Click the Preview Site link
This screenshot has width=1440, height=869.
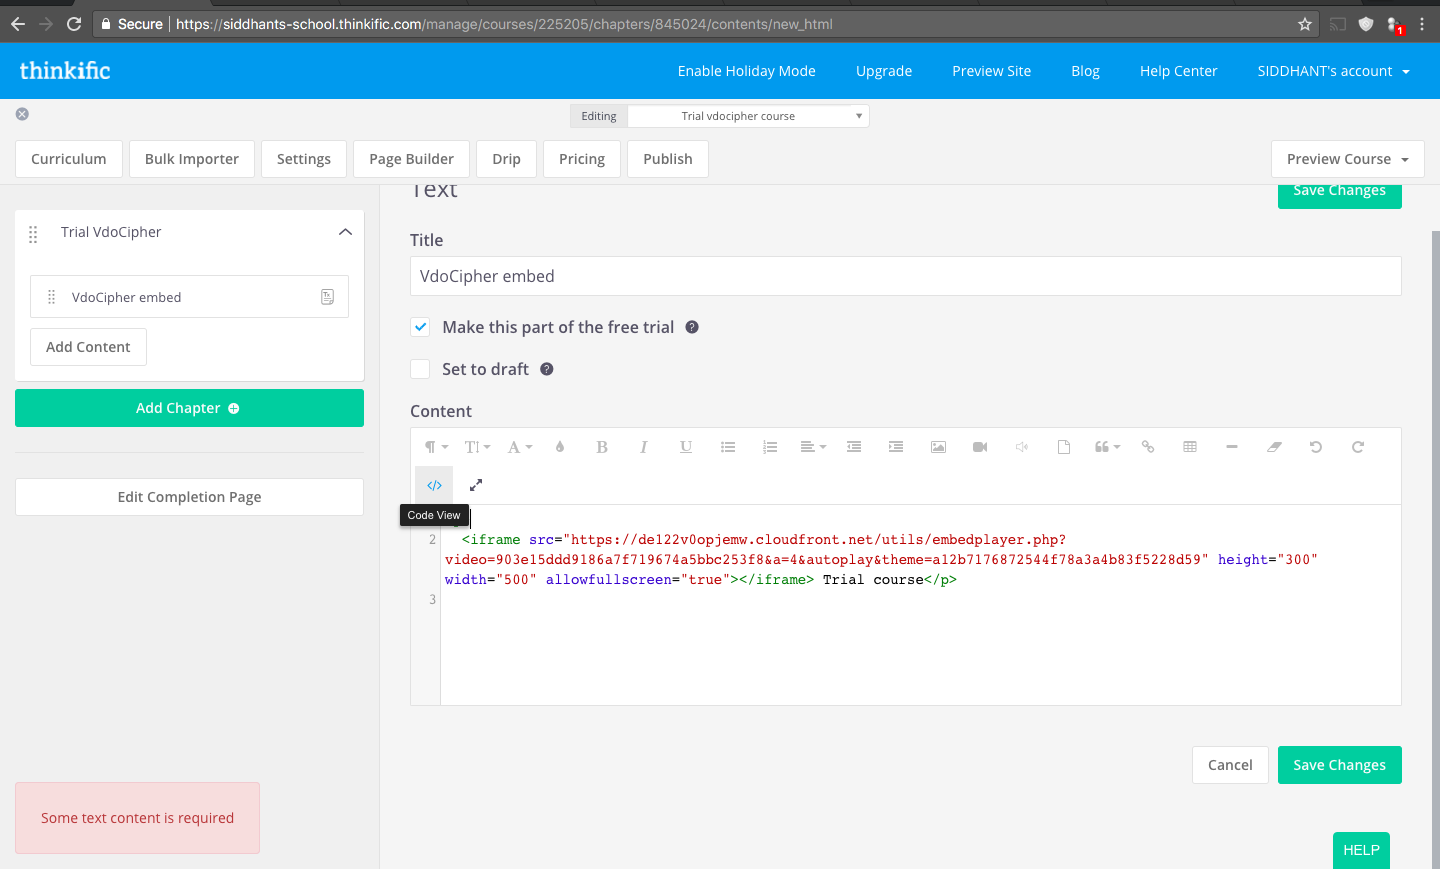(991, 71)
